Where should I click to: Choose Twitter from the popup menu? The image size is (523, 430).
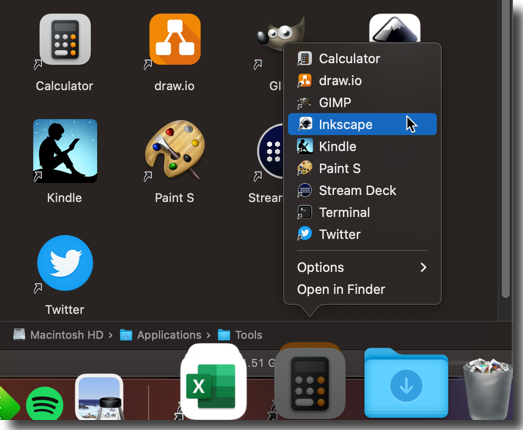click(362, 235)
